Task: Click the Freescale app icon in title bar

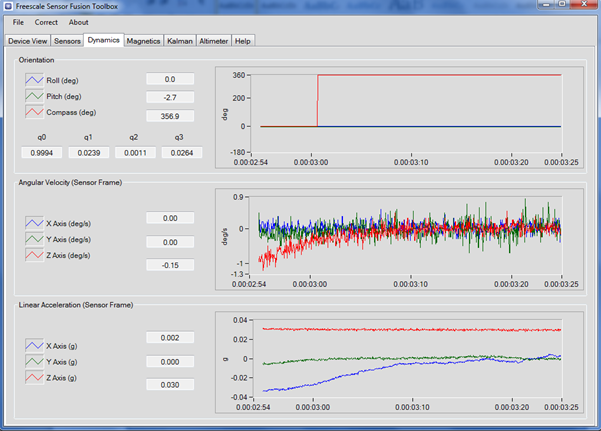Action: pos(8,6)
